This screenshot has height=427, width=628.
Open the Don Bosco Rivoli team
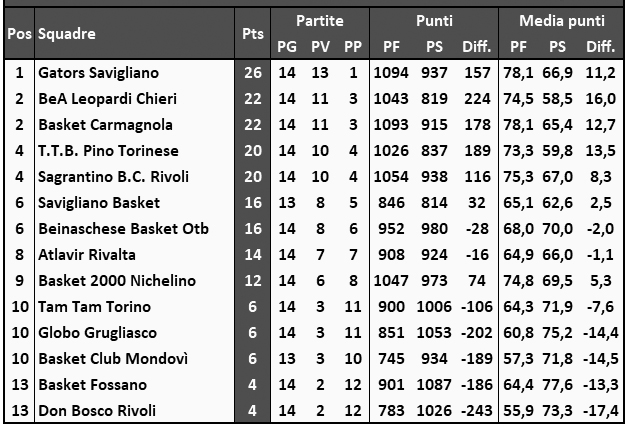pos(97,411)
